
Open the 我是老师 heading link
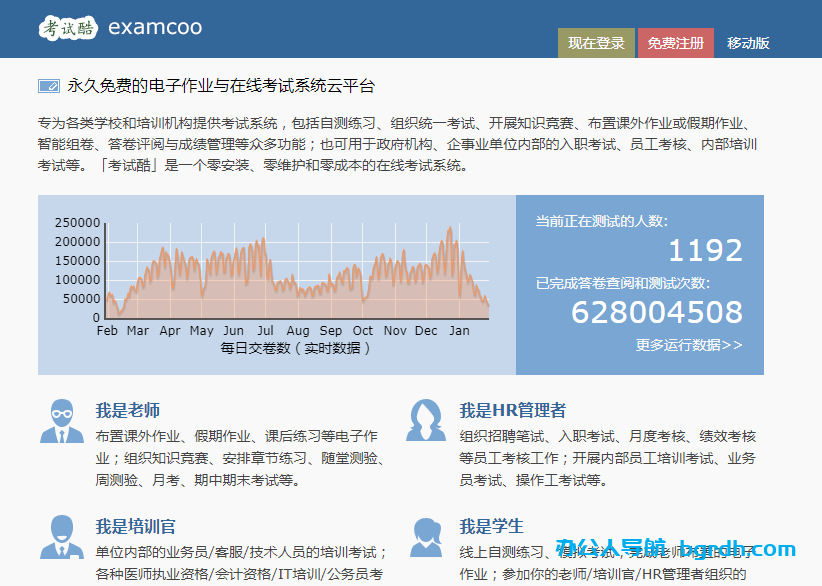pos(127,410)
